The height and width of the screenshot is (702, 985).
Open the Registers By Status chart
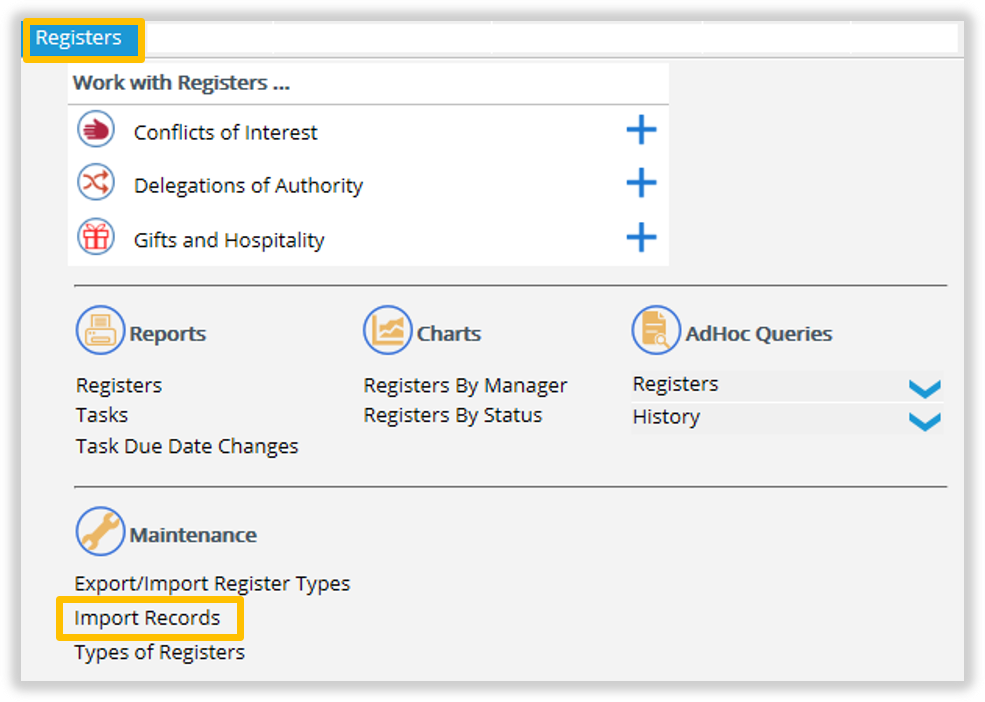click(x=453, y=415)
